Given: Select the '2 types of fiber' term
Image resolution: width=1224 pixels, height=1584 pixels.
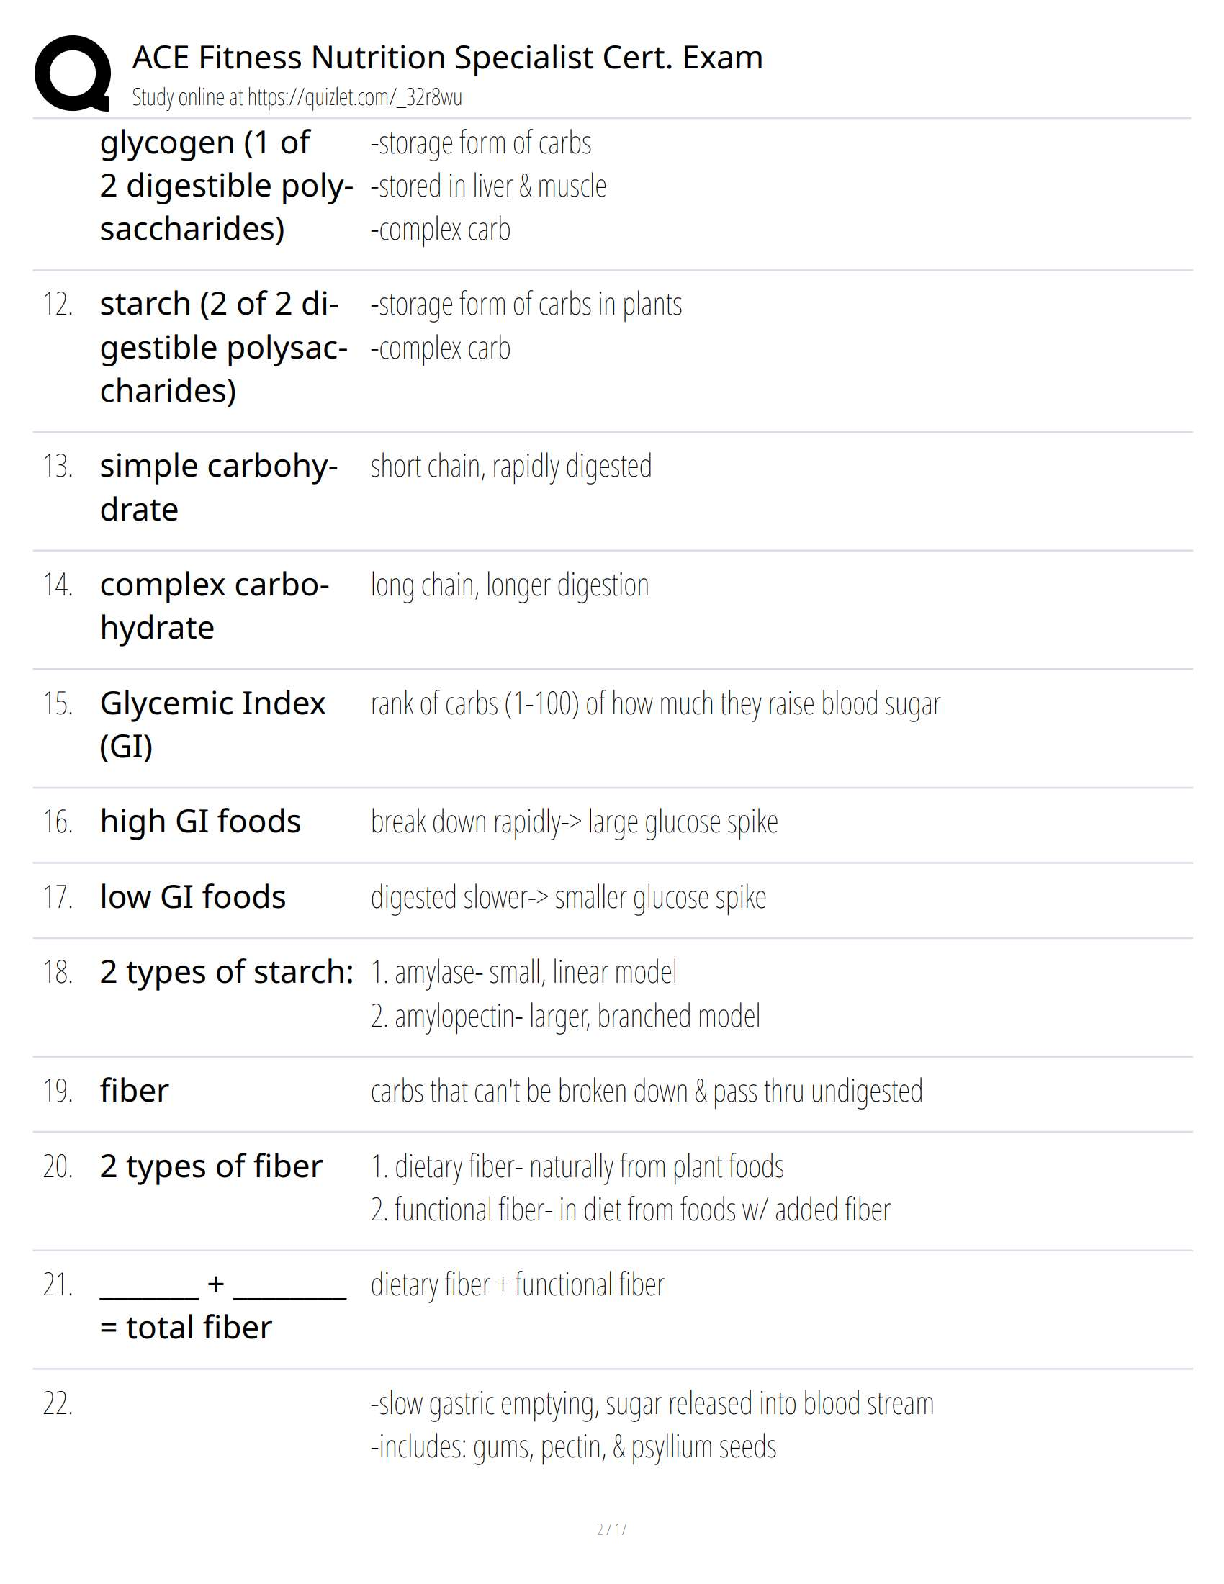Looking at the screenshot, I should [x=211, y=1166].
